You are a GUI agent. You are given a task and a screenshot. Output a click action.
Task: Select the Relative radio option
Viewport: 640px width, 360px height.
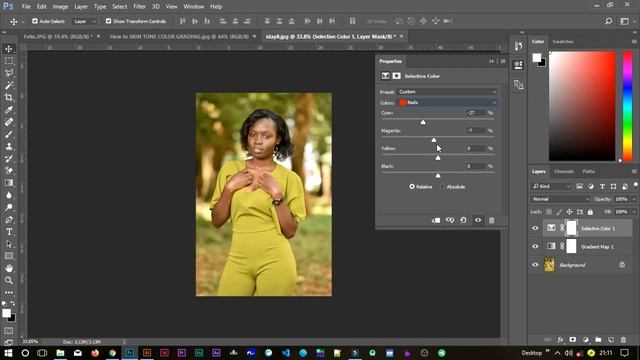pos(412,187)
